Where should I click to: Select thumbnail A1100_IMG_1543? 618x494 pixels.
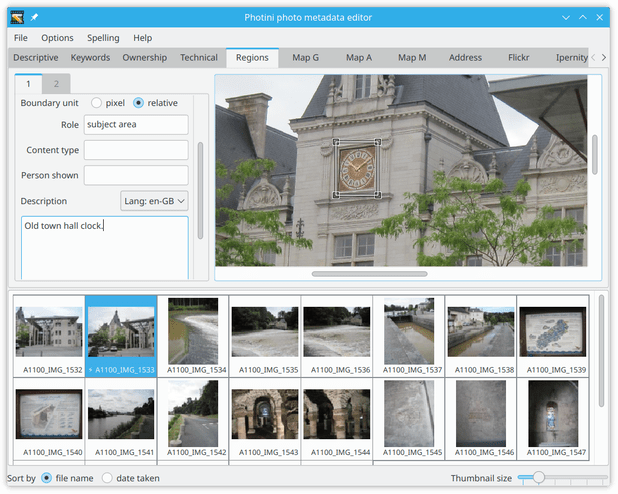[265, 419]
